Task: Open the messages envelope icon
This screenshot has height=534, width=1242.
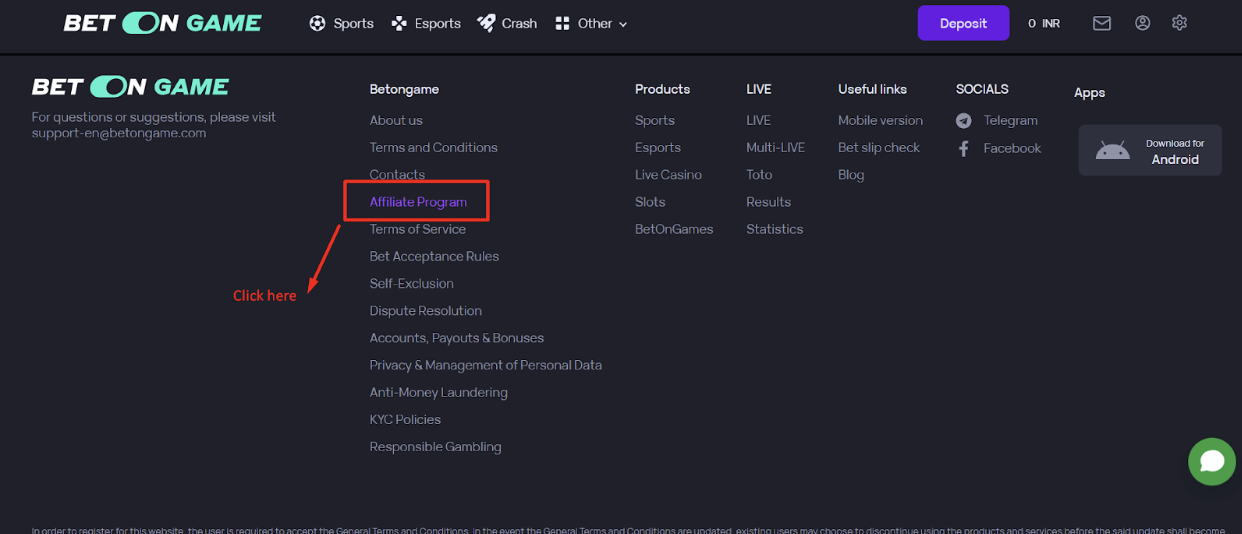Action: [x=1102, y=23]
